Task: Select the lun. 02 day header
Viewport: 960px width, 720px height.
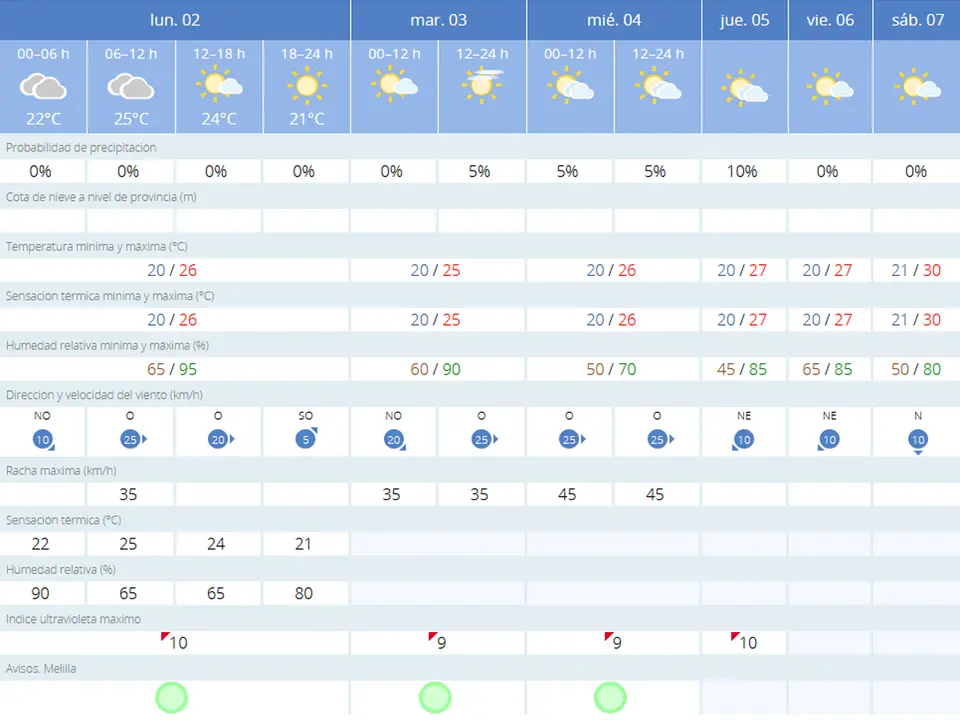Action: point(175,20)
